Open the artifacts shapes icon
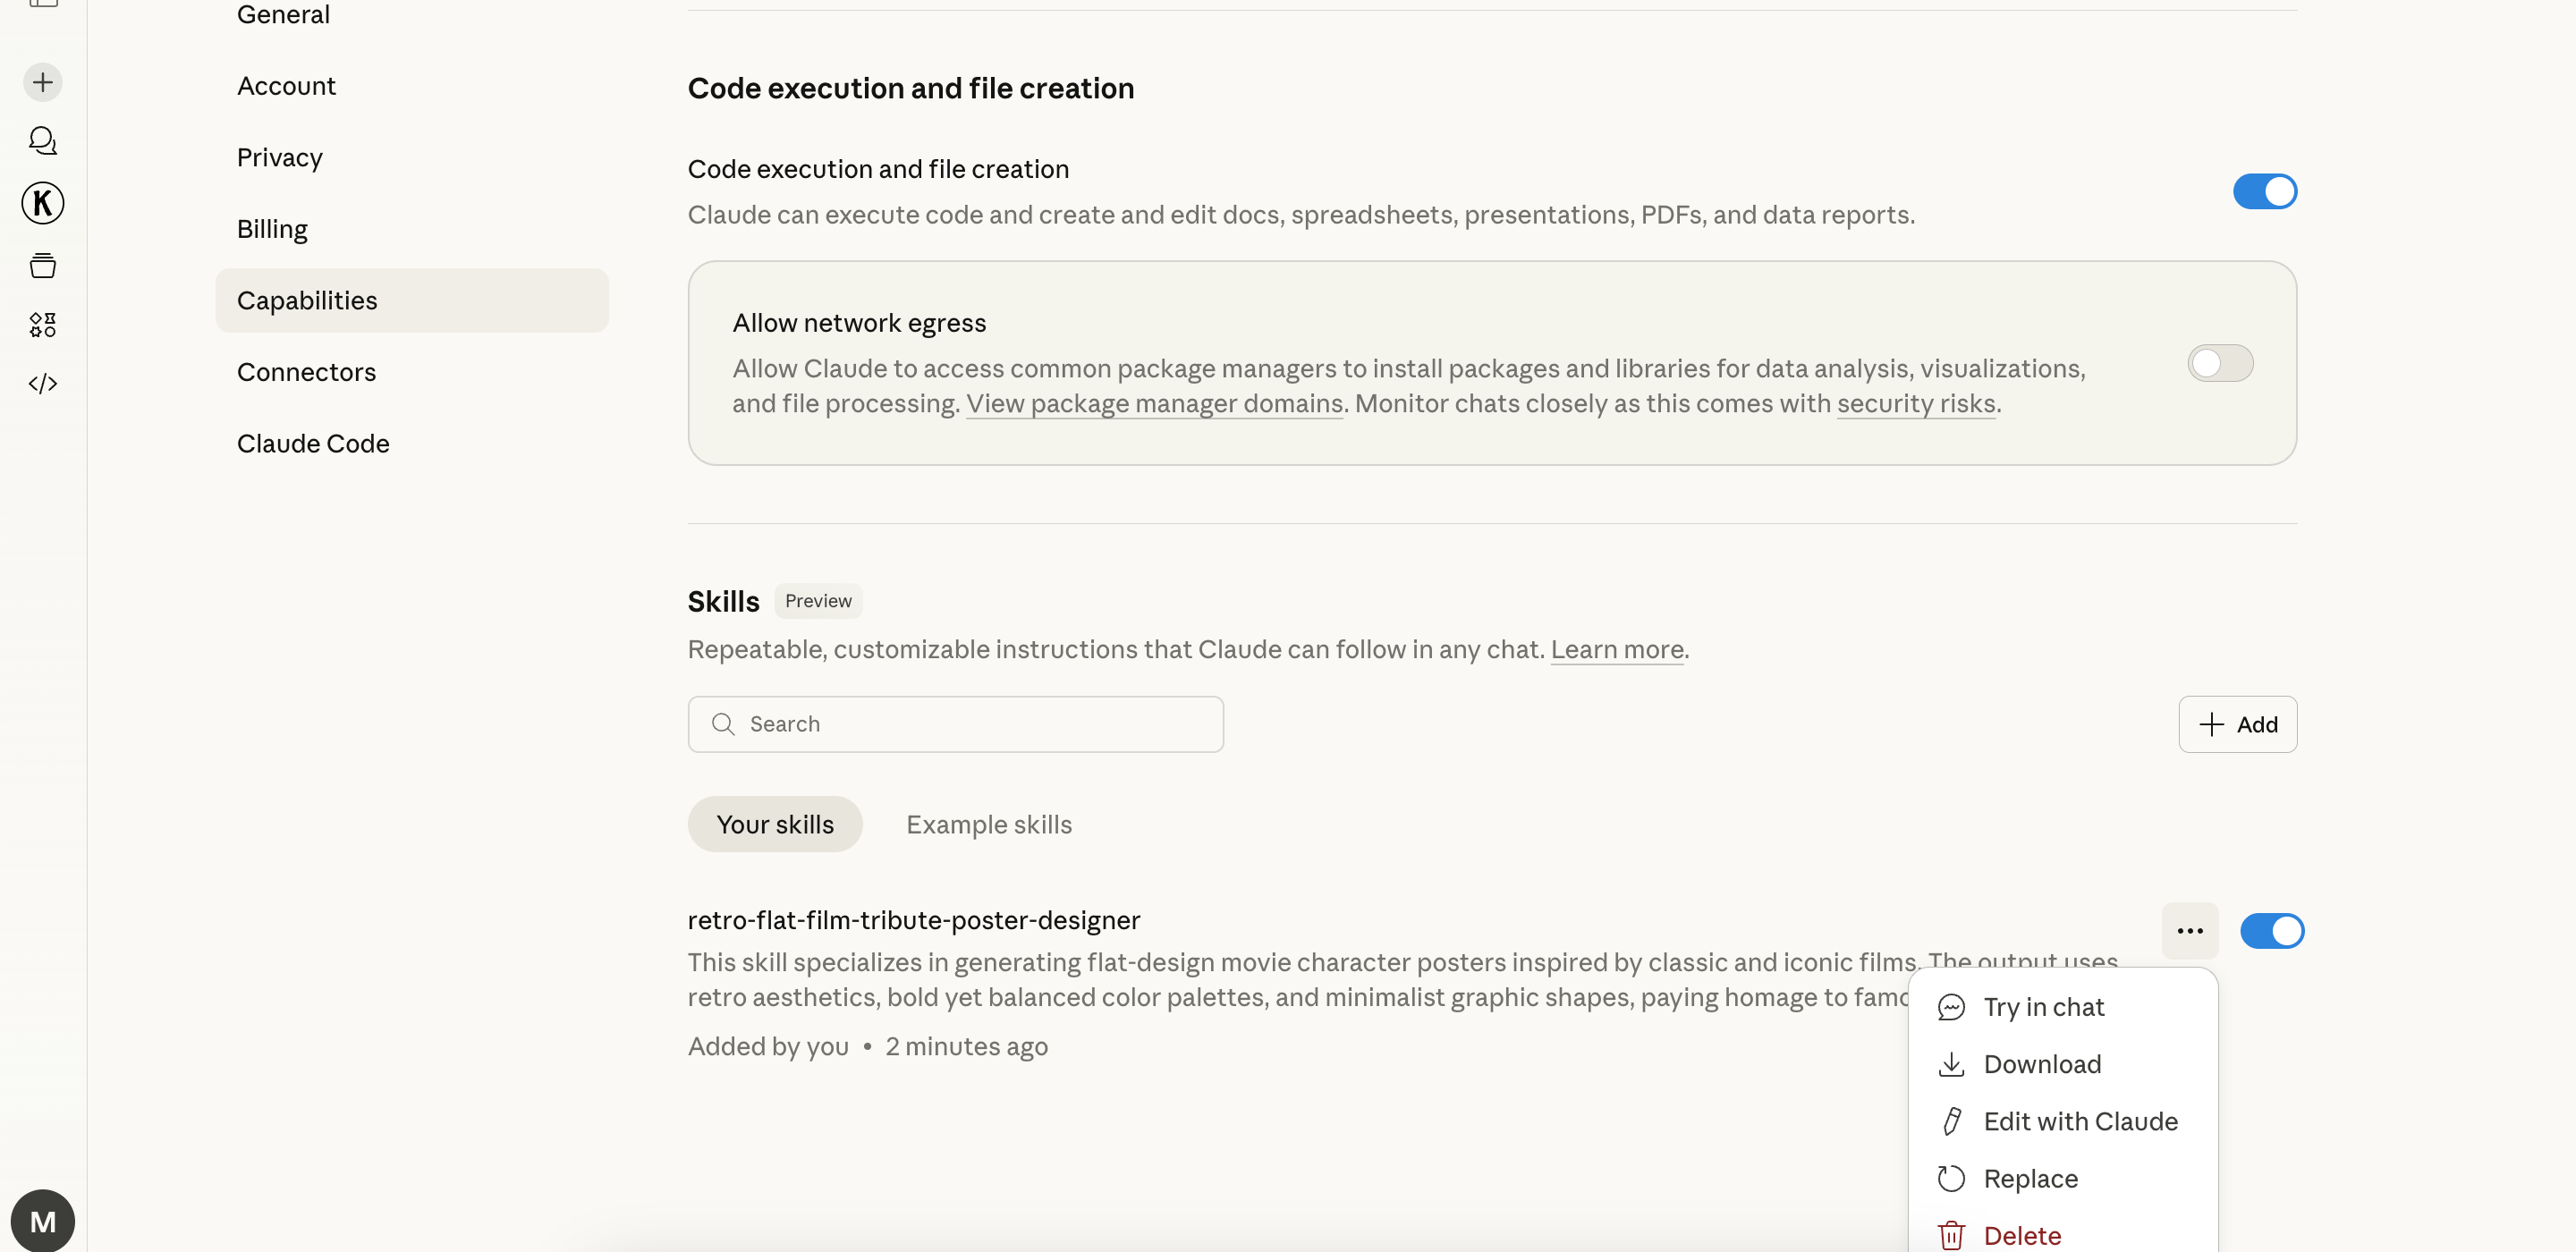The height and width of the screenshot is (1252, 2576). (x=43, y=324)
